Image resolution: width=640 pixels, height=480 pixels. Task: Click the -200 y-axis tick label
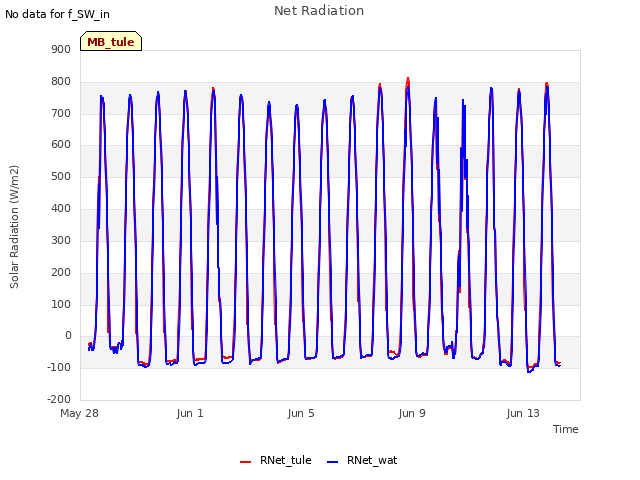point(59,399)
